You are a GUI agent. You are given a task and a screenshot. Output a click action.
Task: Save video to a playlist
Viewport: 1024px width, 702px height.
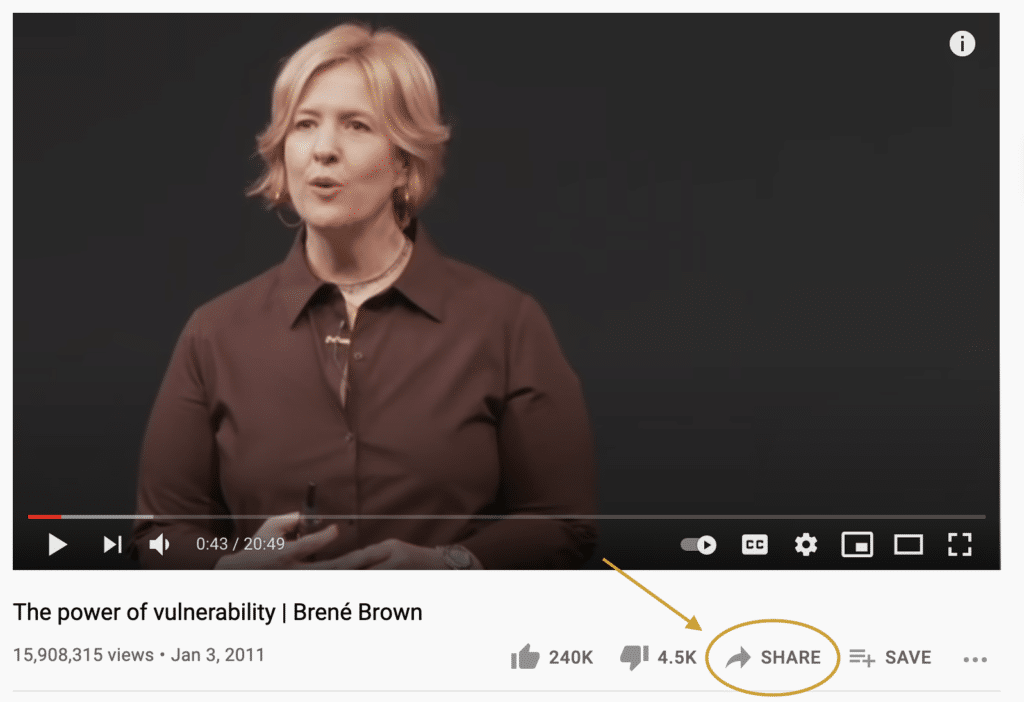890,657
